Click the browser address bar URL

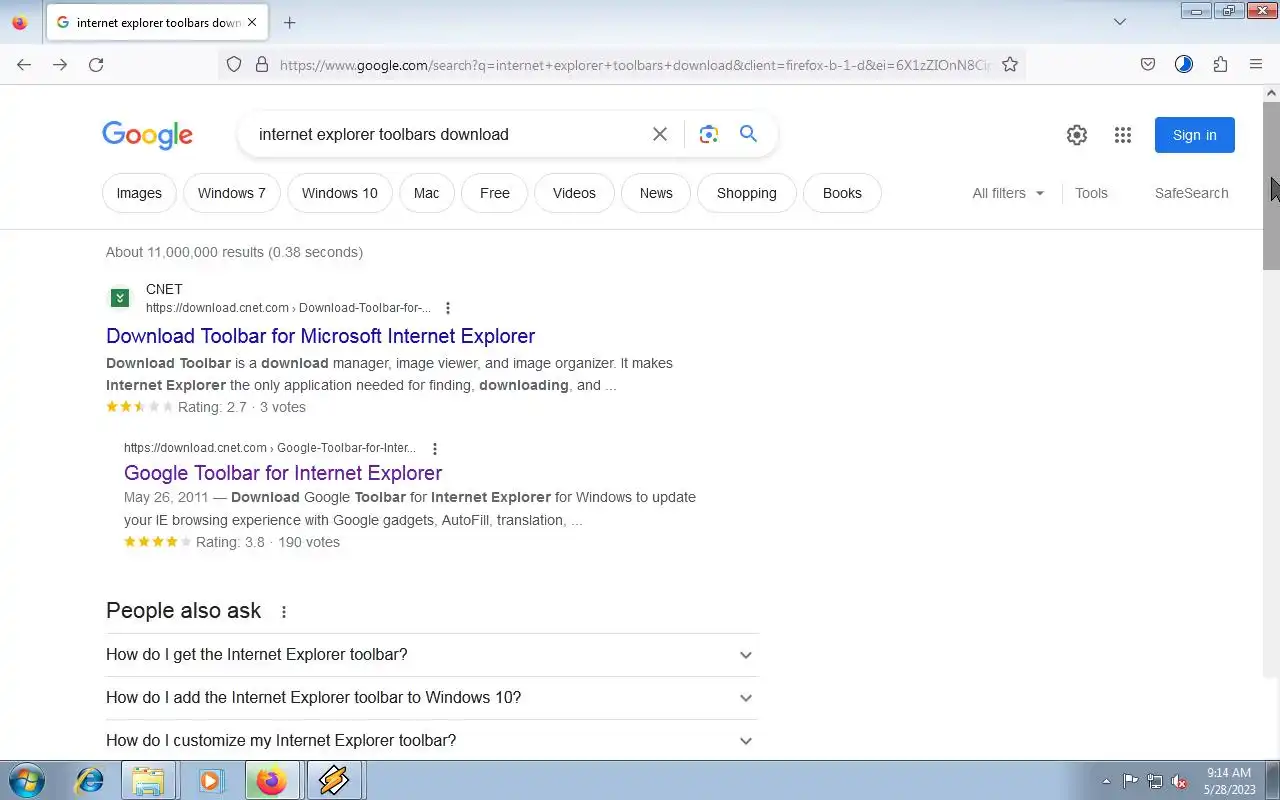click(x=635, y=65)
